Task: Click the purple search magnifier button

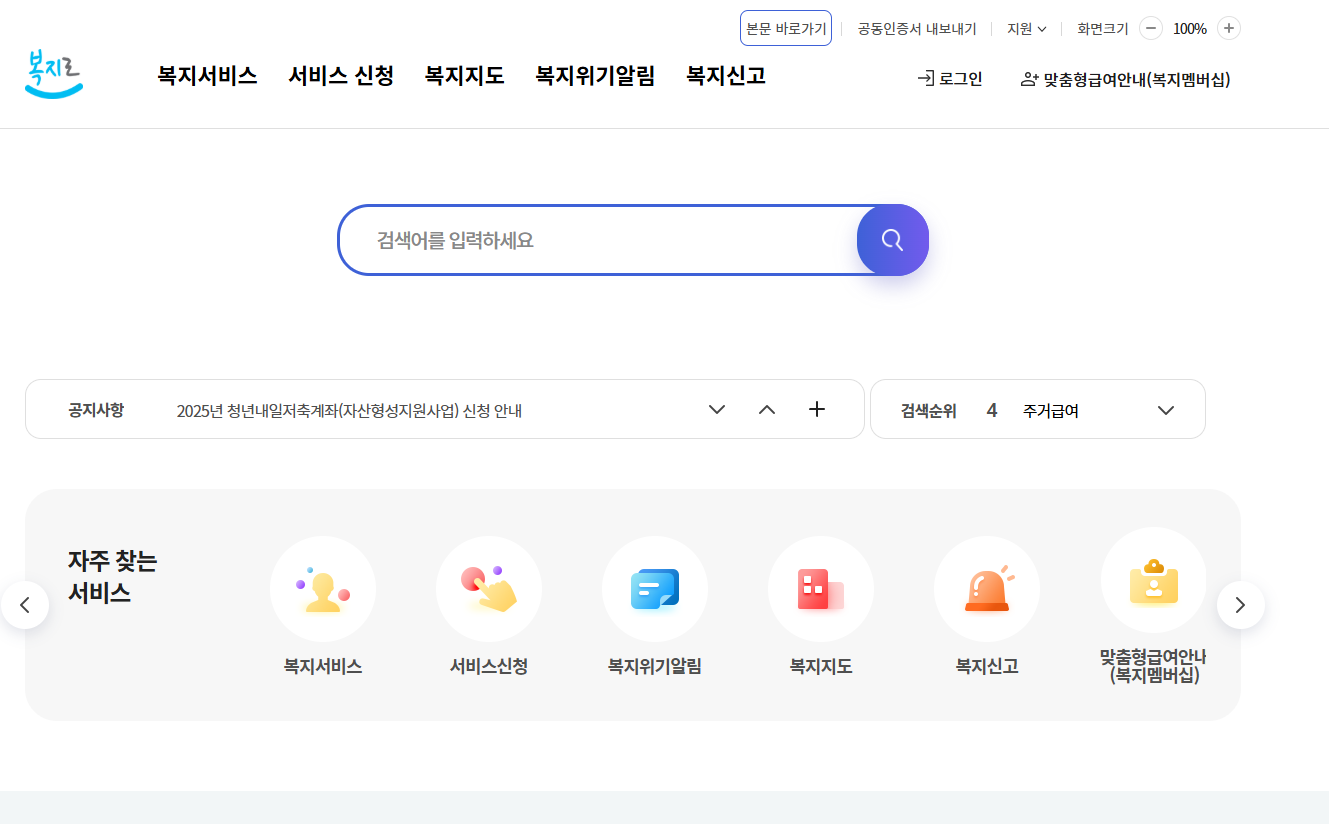Action: pyautogui.click(x=891, y=240)
